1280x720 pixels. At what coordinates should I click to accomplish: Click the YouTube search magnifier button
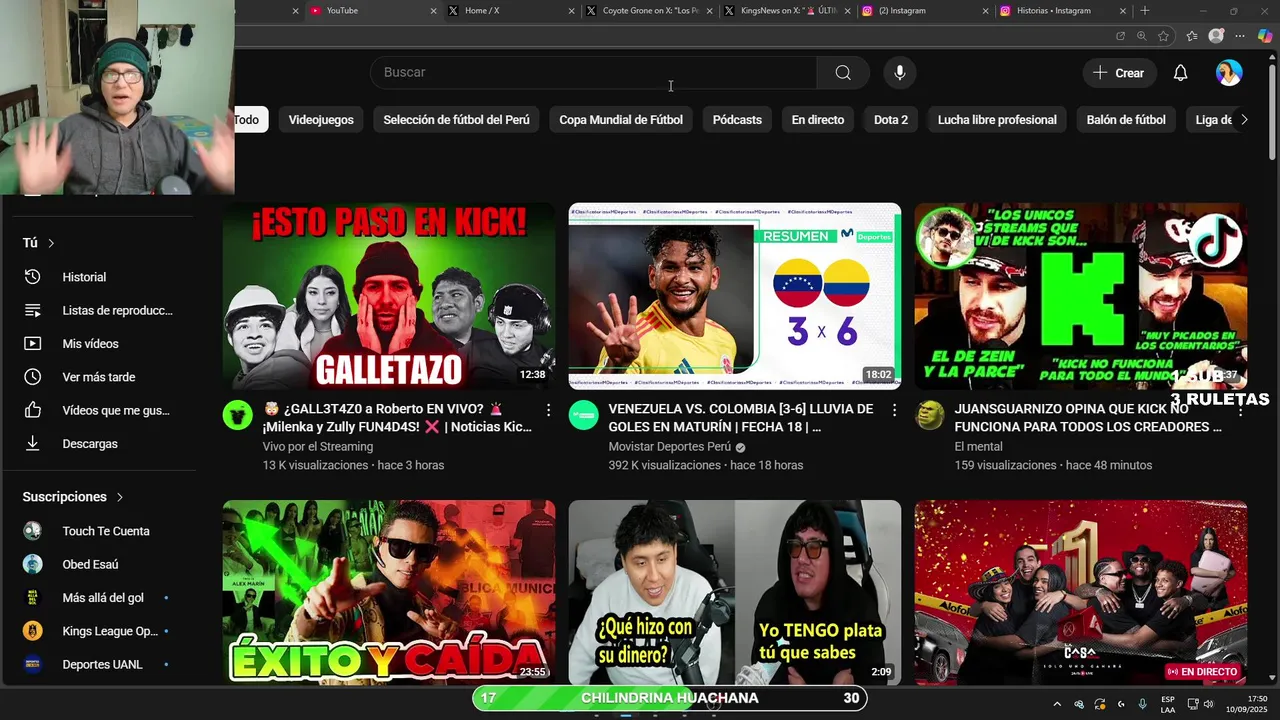[843, 72]
